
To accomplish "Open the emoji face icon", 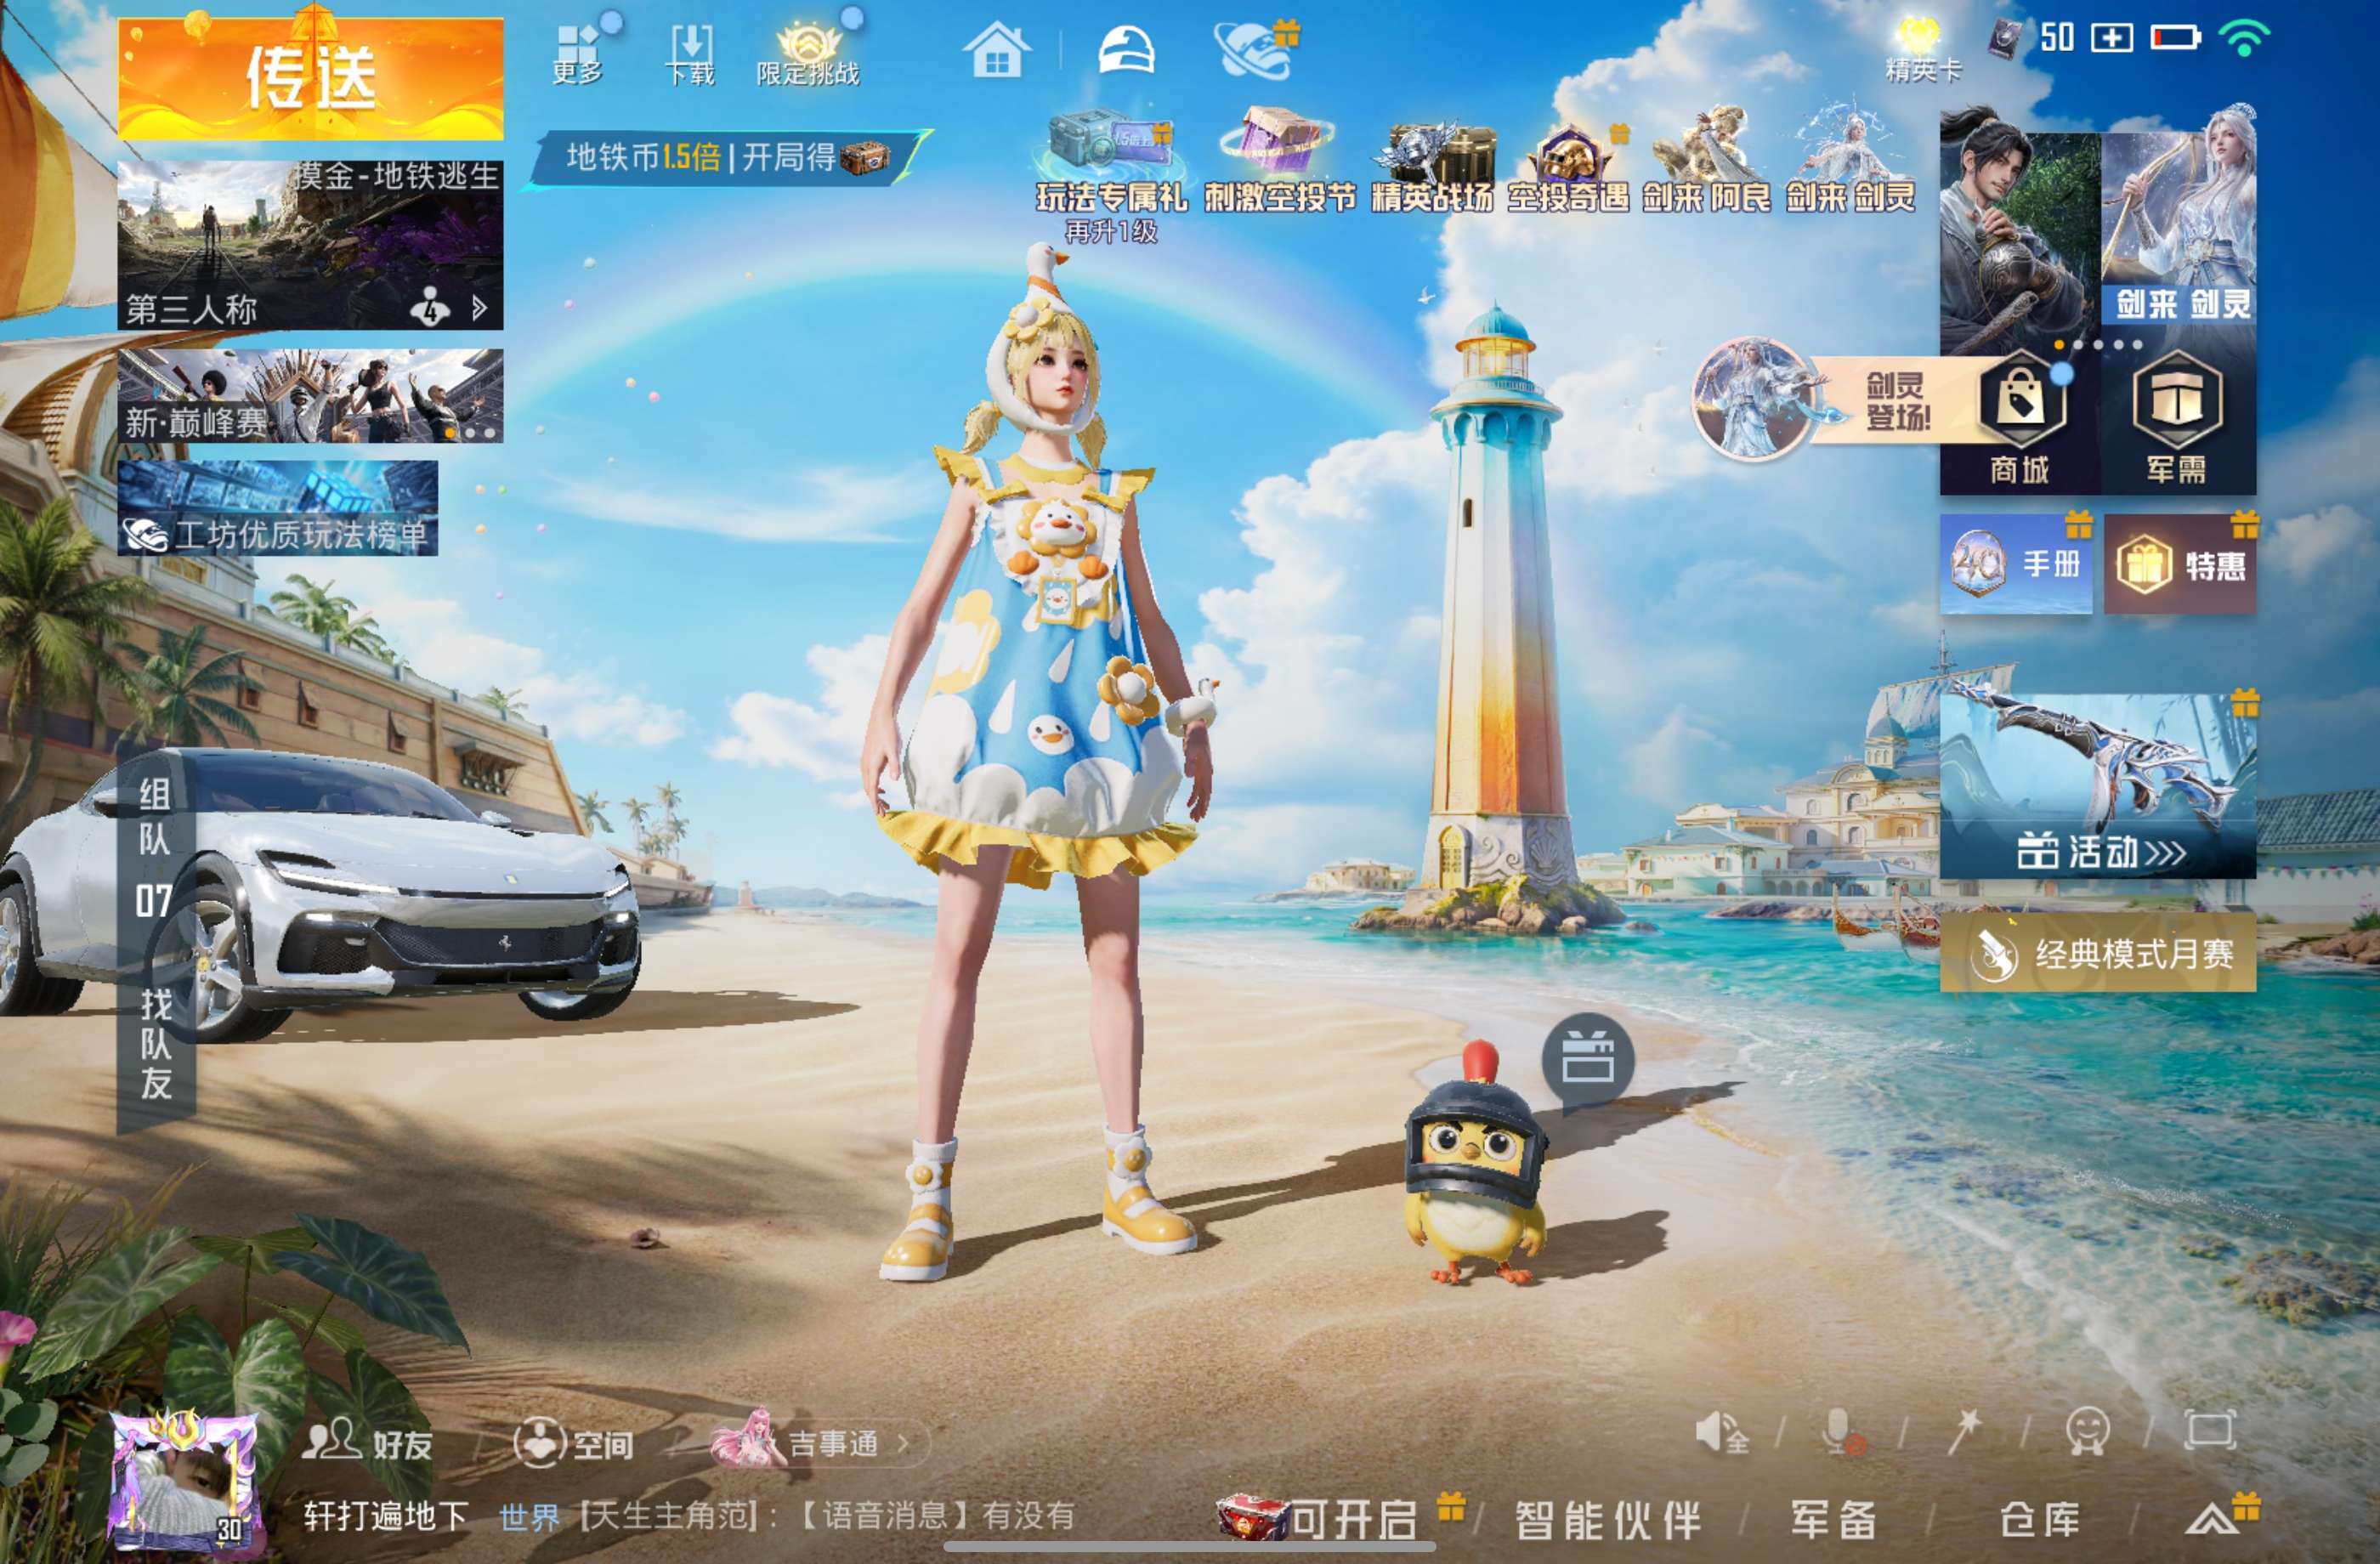I will (2087, 1432).
